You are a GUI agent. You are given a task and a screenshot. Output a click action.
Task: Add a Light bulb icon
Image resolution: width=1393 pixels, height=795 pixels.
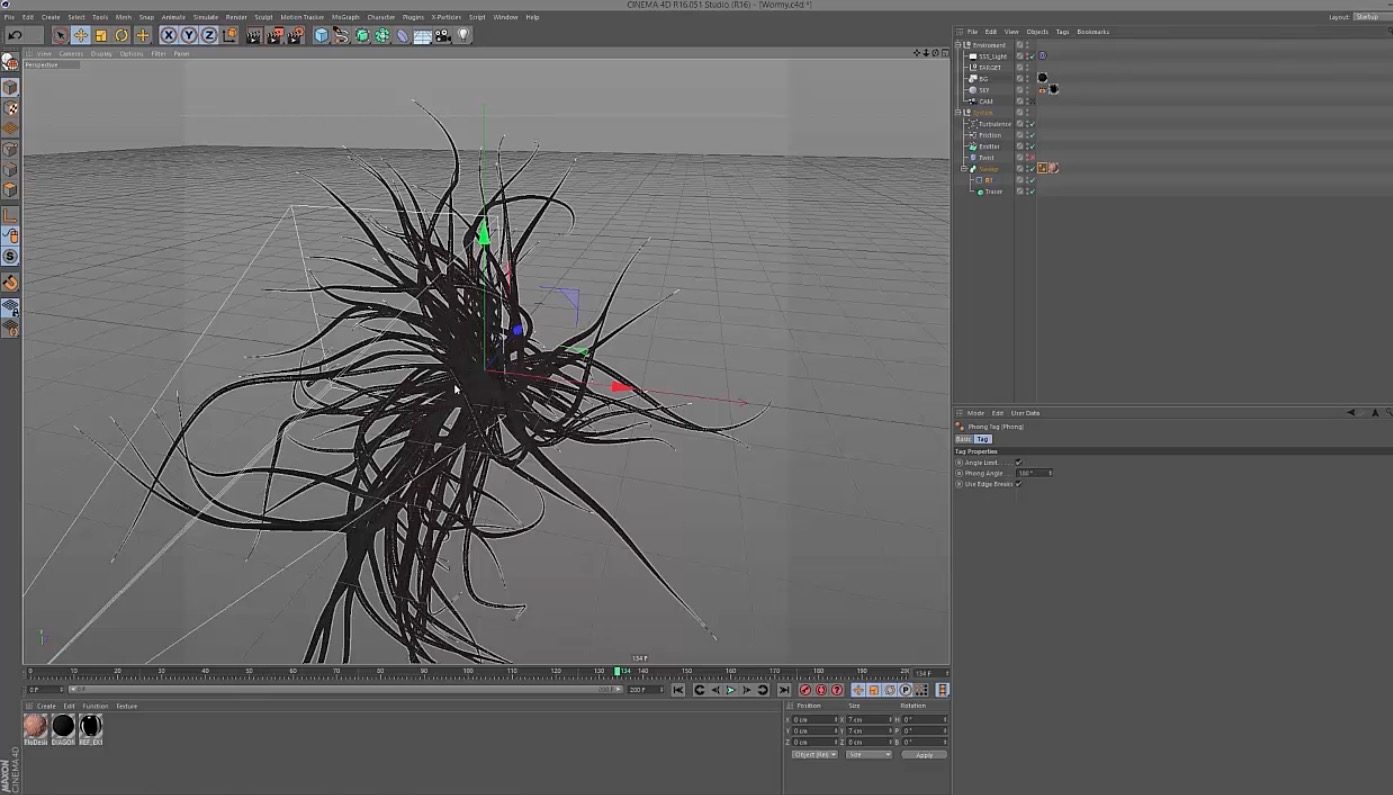point(463,35)
